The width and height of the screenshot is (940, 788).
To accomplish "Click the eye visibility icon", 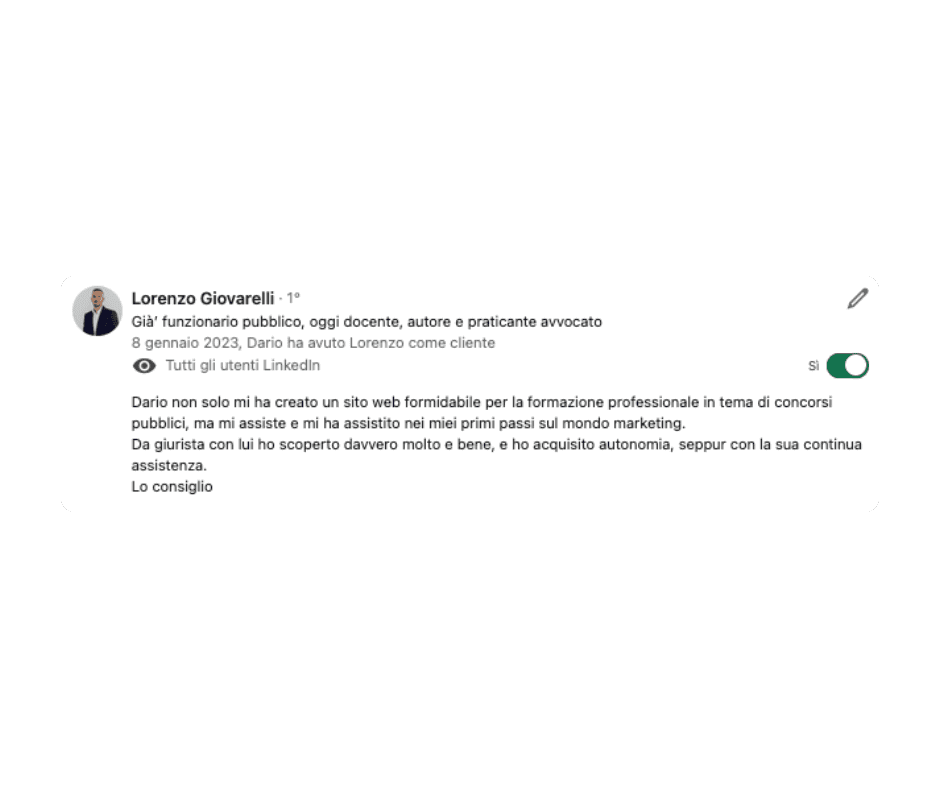I will [x=144, y=366].
